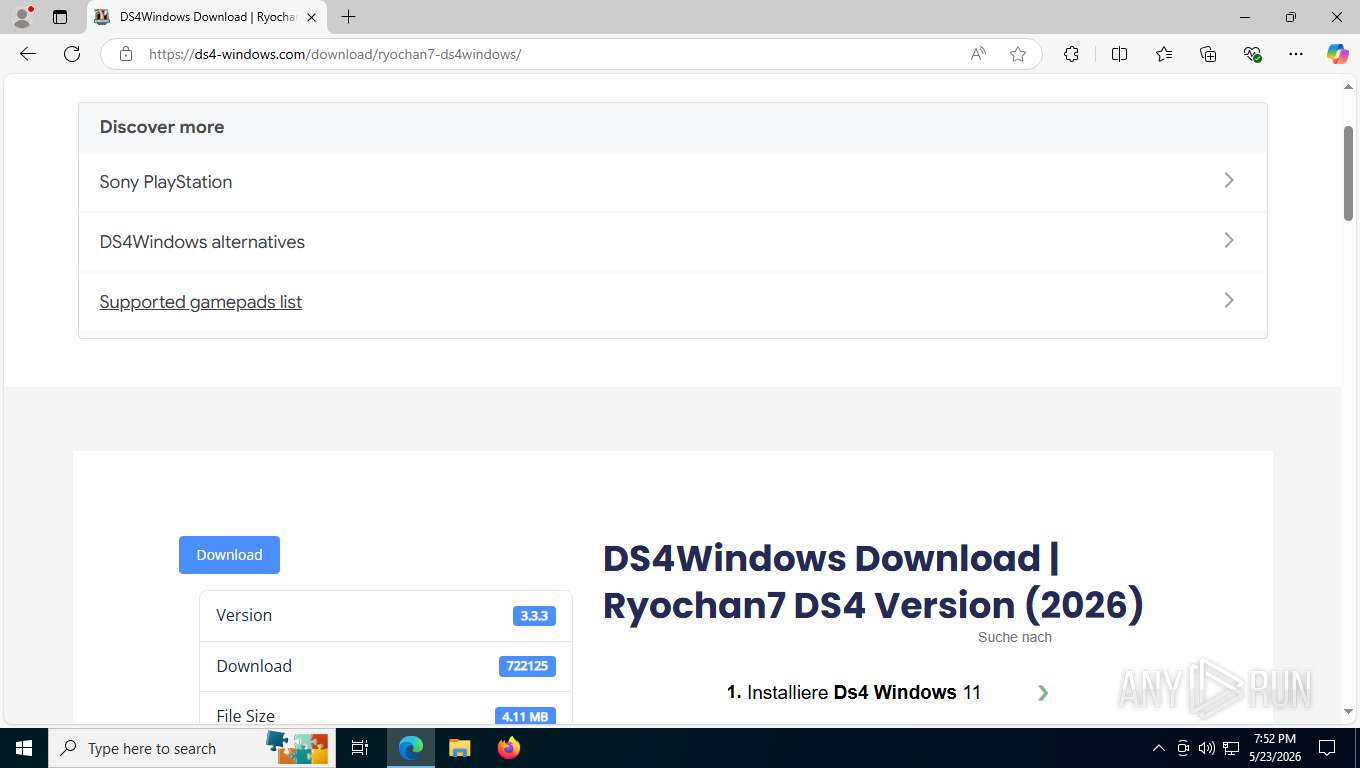Screen dimensions: 1360x768
Task: Click scrollbar up arrow
Action: (1348, 88)
